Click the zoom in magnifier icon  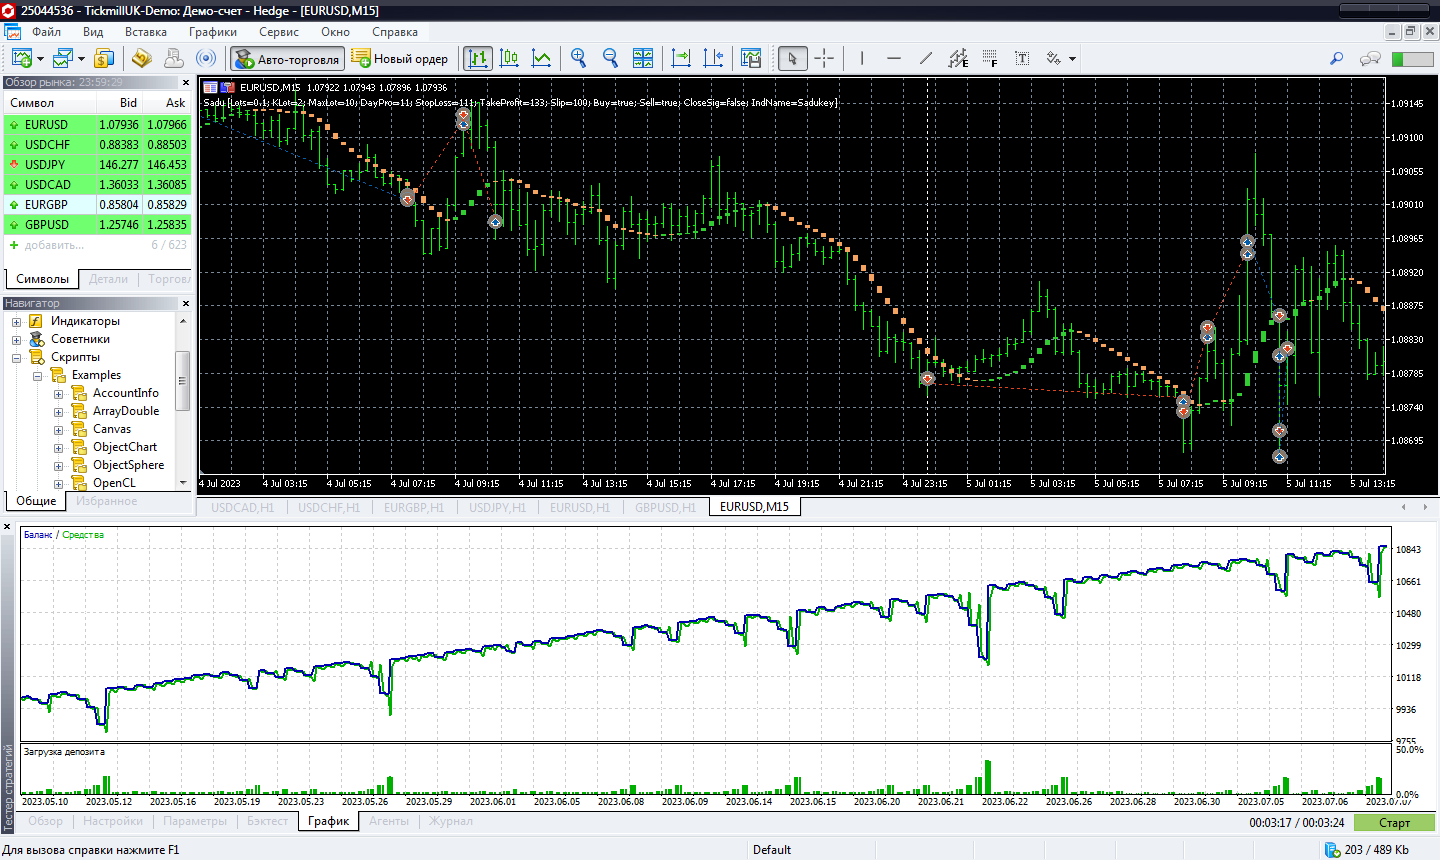(x=578, y=58)
